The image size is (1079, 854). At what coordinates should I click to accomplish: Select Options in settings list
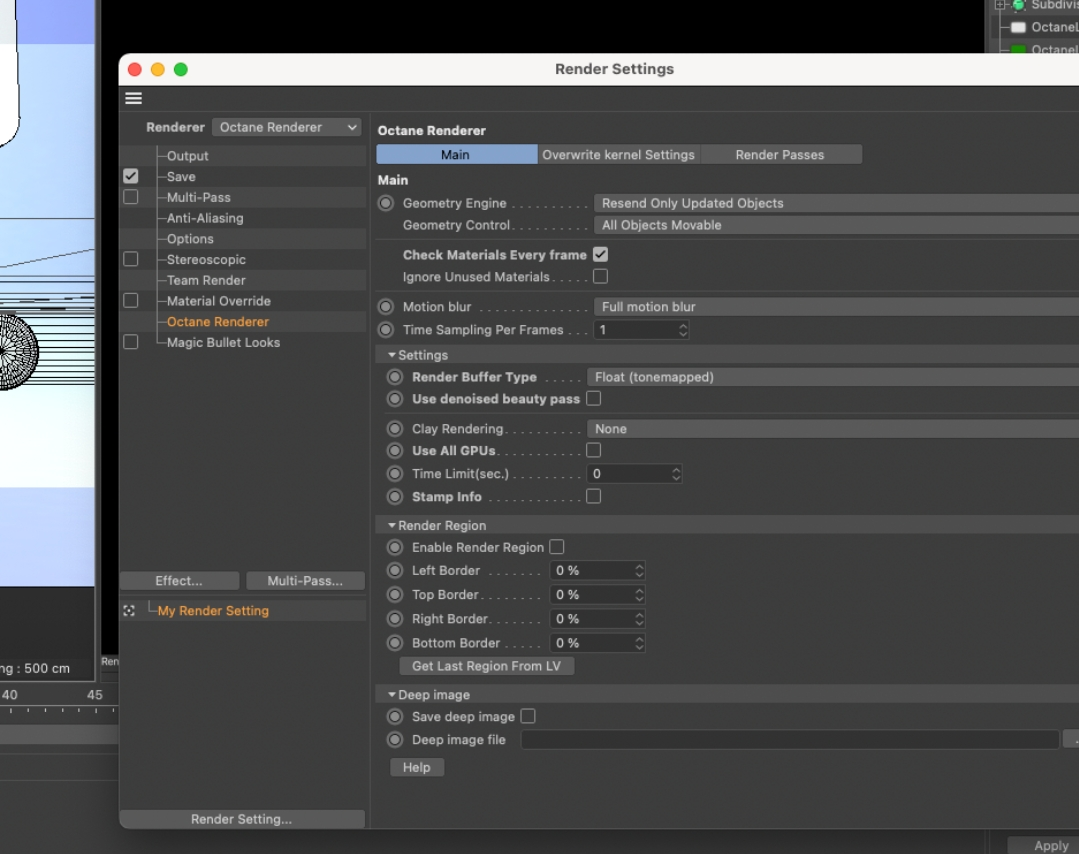tap(191, 239)
